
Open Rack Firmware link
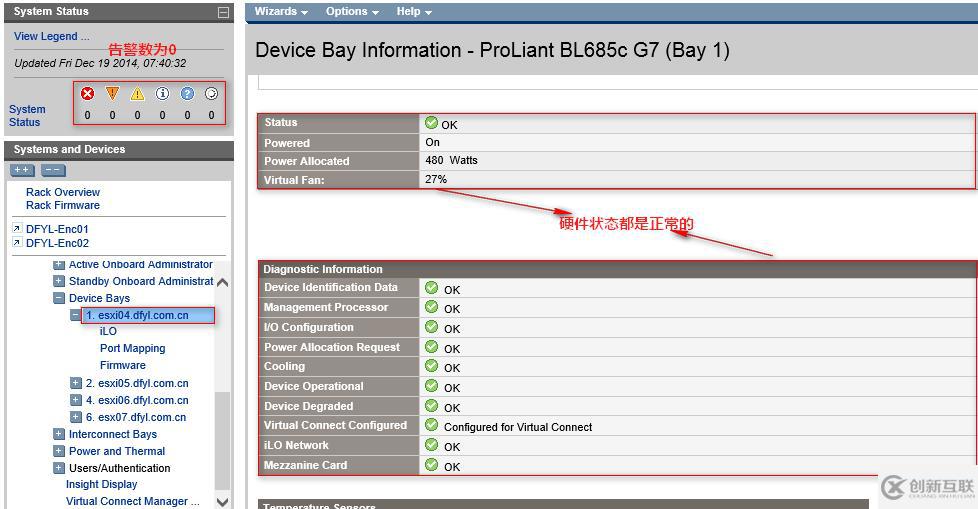coord(63,205)
